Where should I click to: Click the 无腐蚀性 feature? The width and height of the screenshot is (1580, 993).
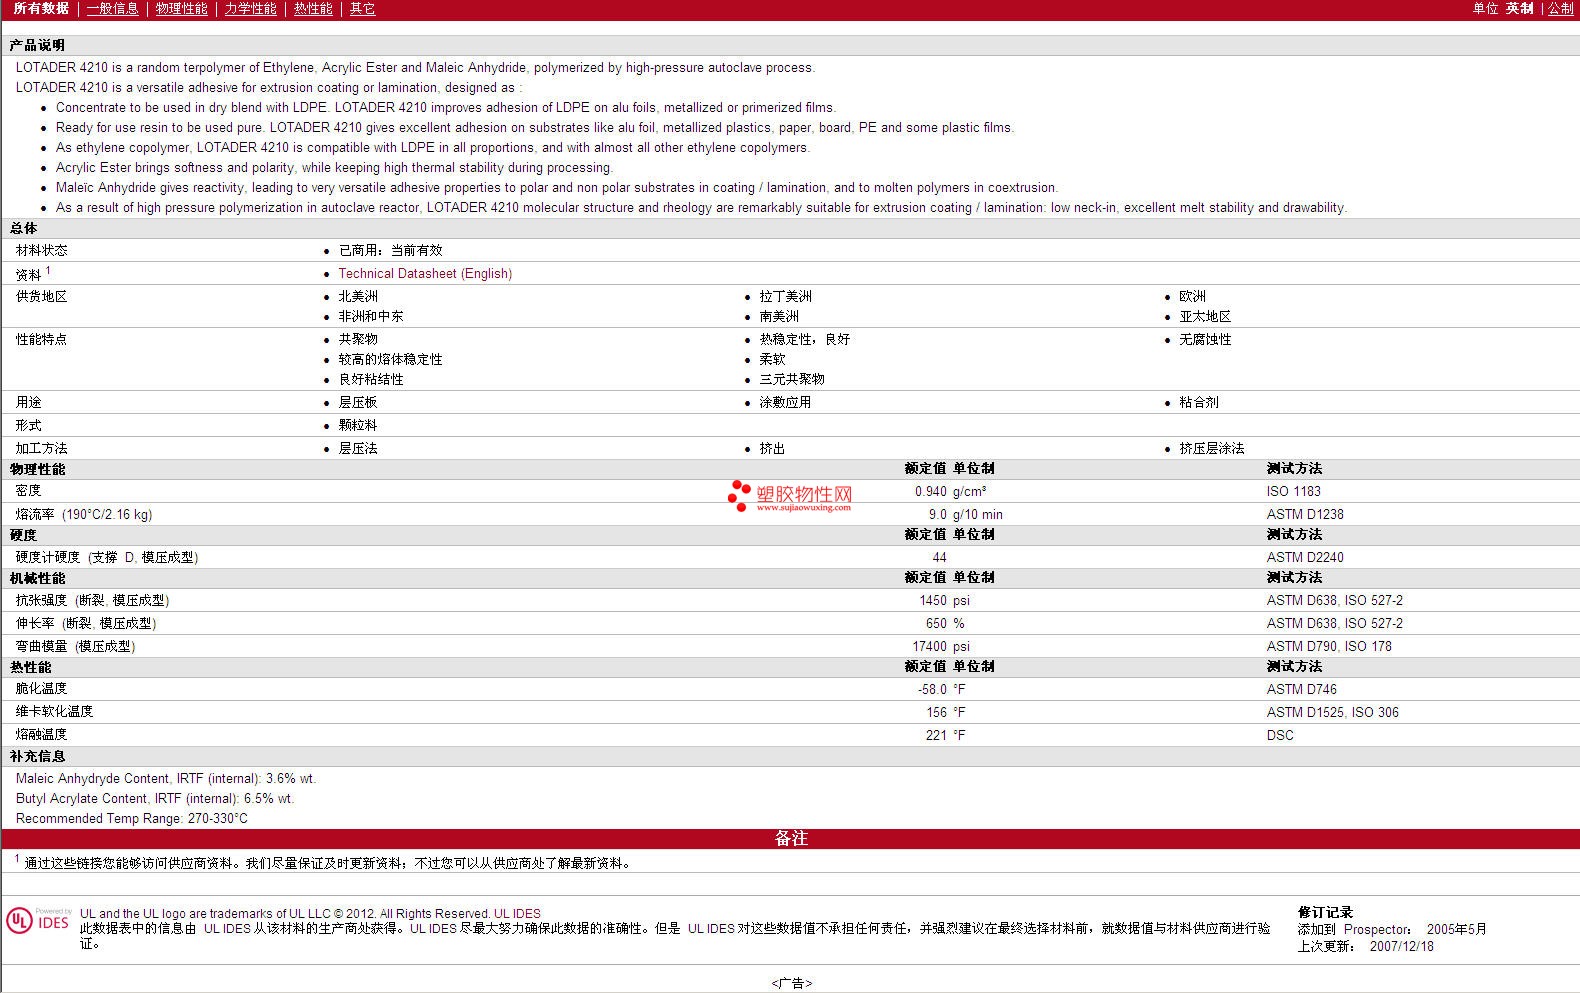[x=1205, y=340]
